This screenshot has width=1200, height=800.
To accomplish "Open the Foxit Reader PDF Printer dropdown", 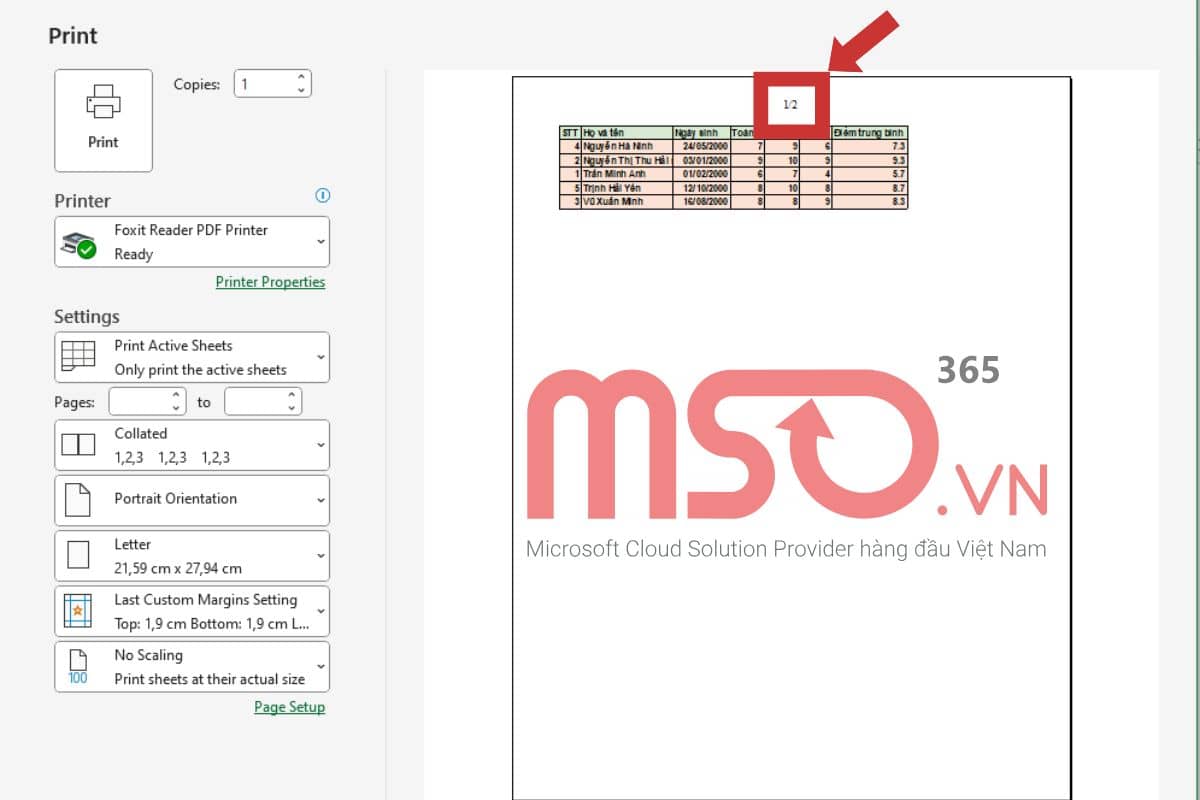I will pyautogui.click(x=191, y=242).
